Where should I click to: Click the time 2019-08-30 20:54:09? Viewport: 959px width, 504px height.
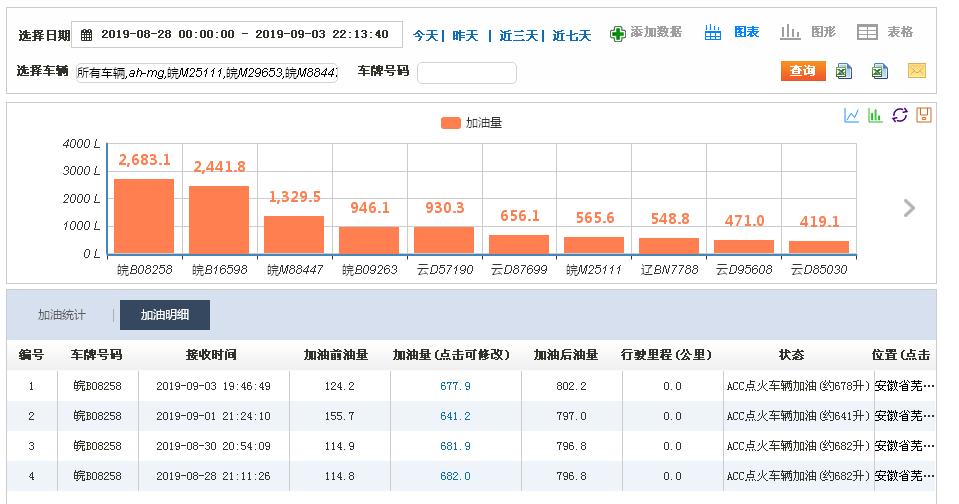[x=213, y=446]
